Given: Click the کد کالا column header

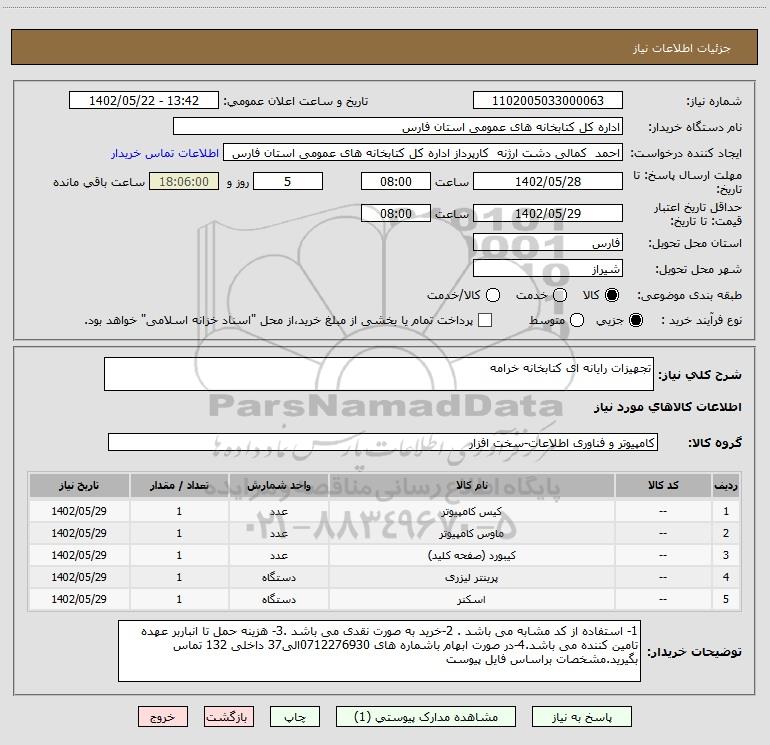Looking at the screenshot, I should coord(663,485).
